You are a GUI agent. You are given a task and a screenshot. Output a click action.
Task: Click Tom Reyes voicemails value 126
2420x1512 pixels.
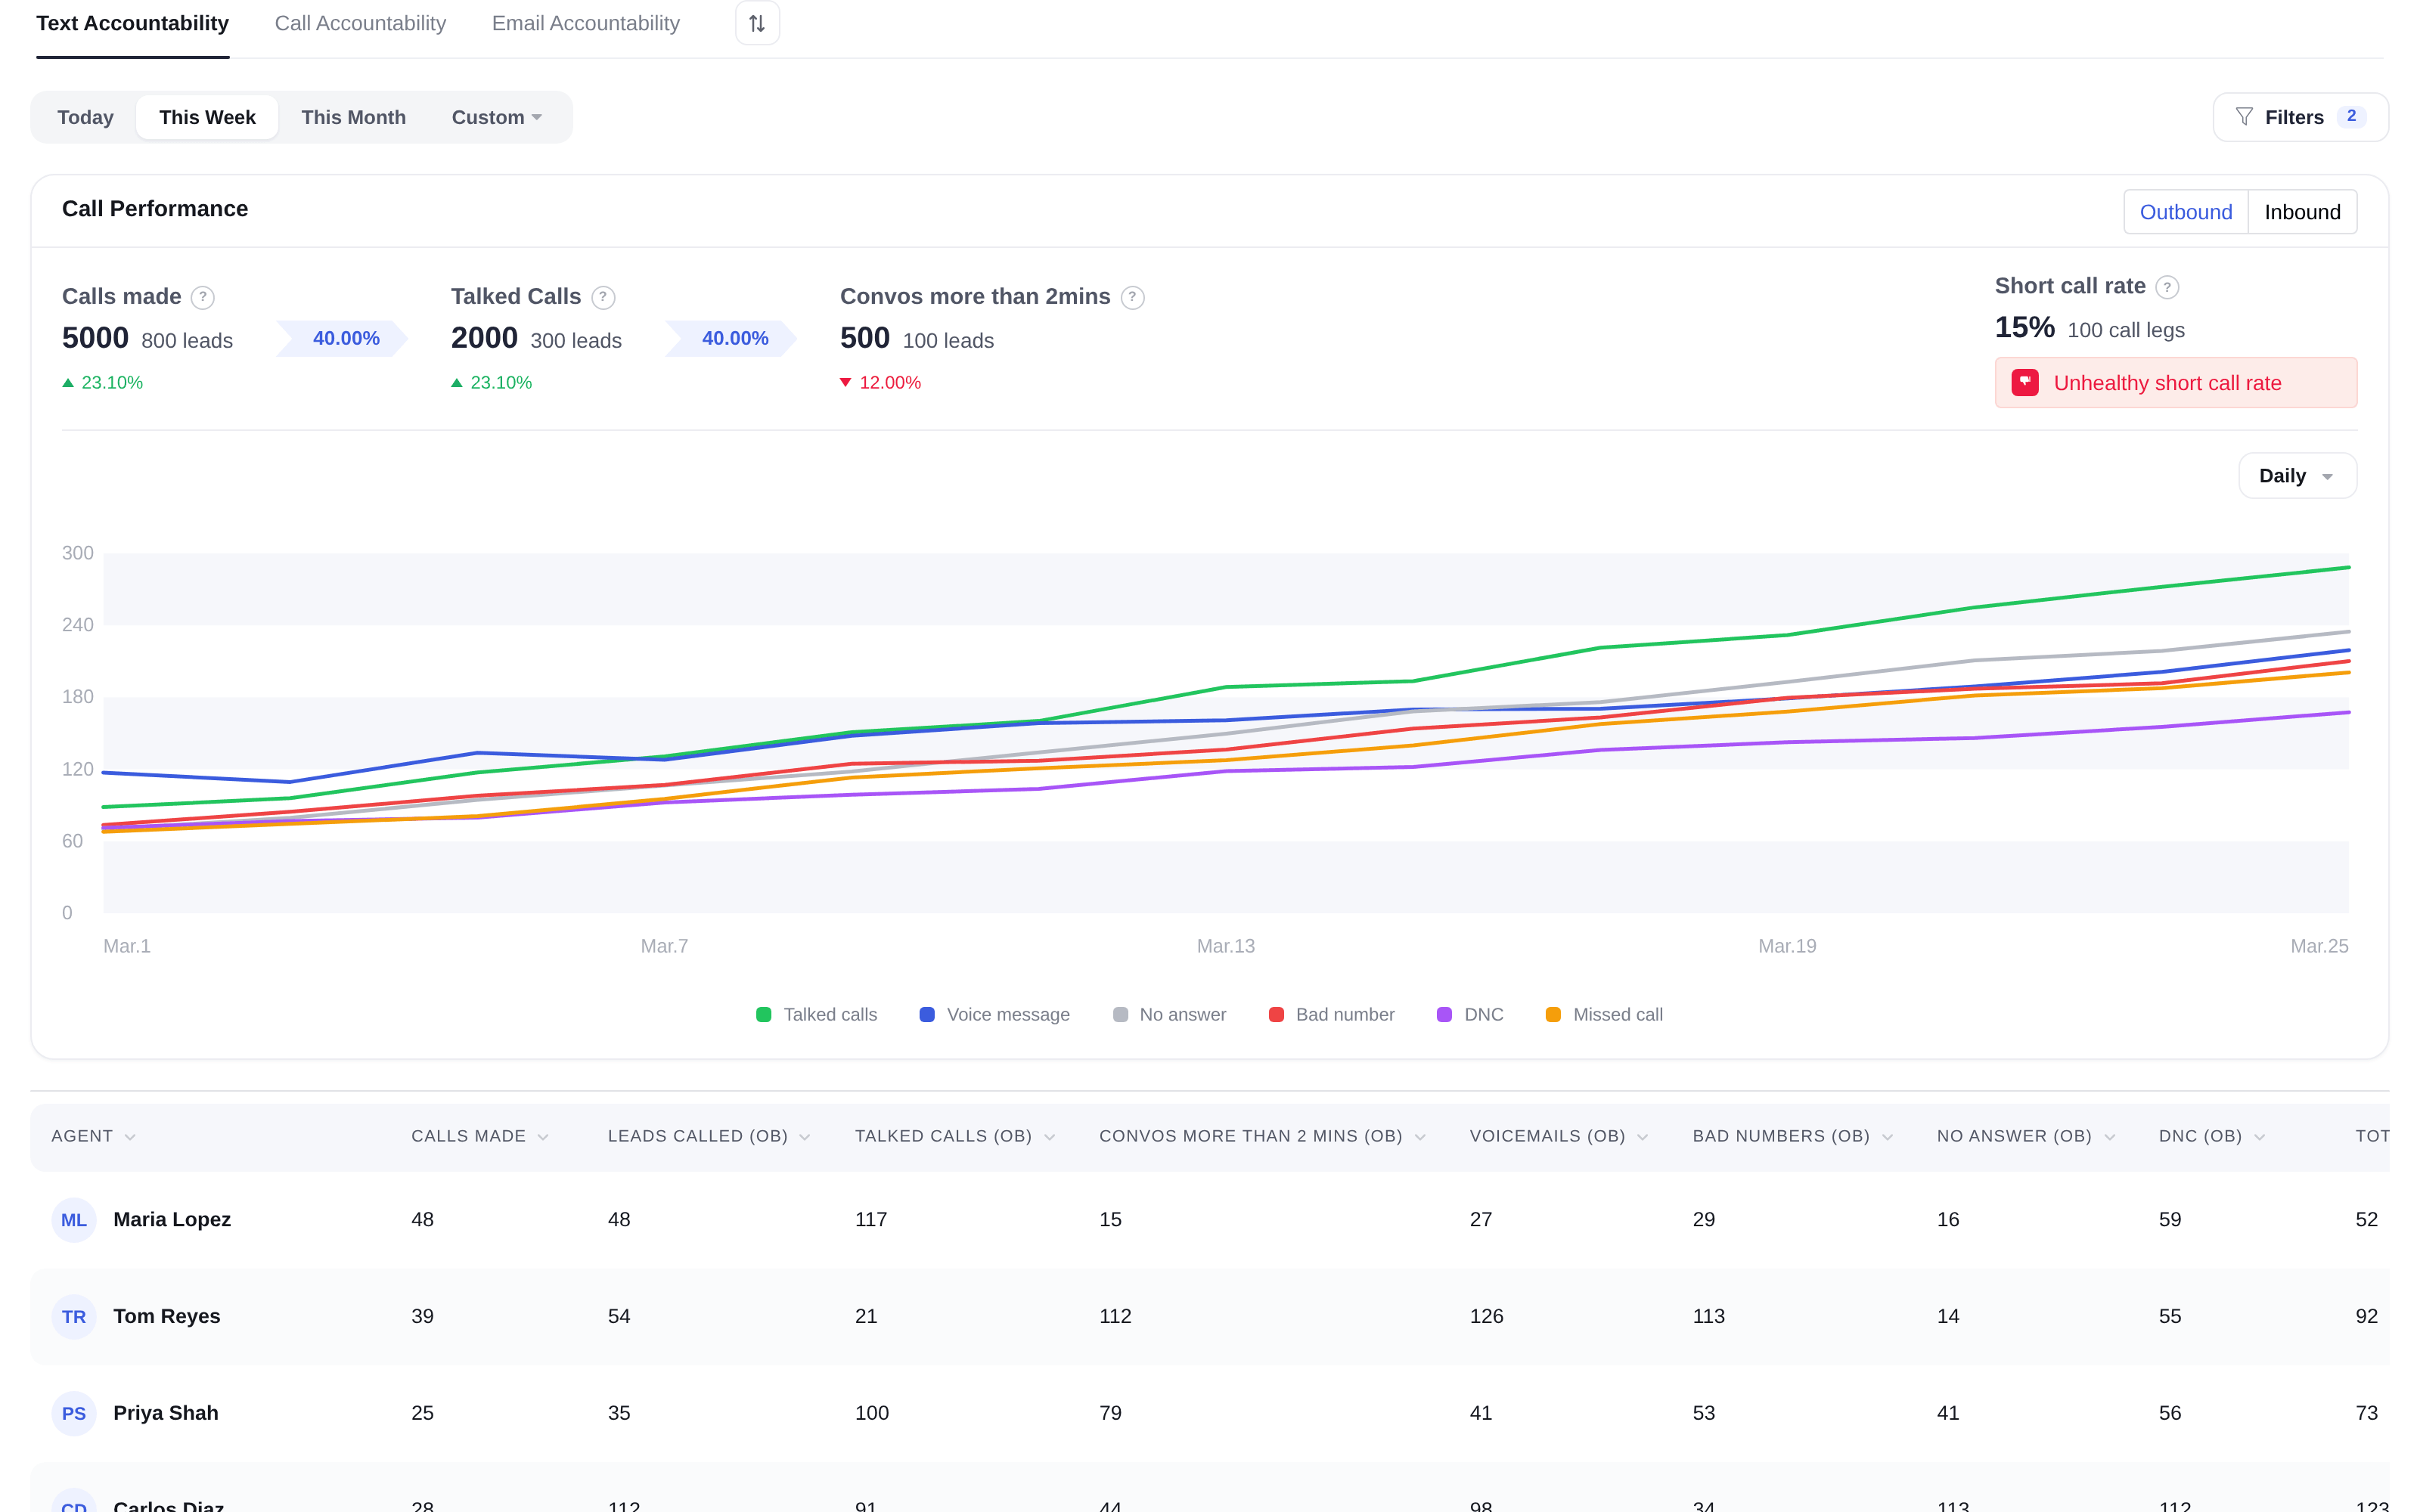click(1487, 1317)
